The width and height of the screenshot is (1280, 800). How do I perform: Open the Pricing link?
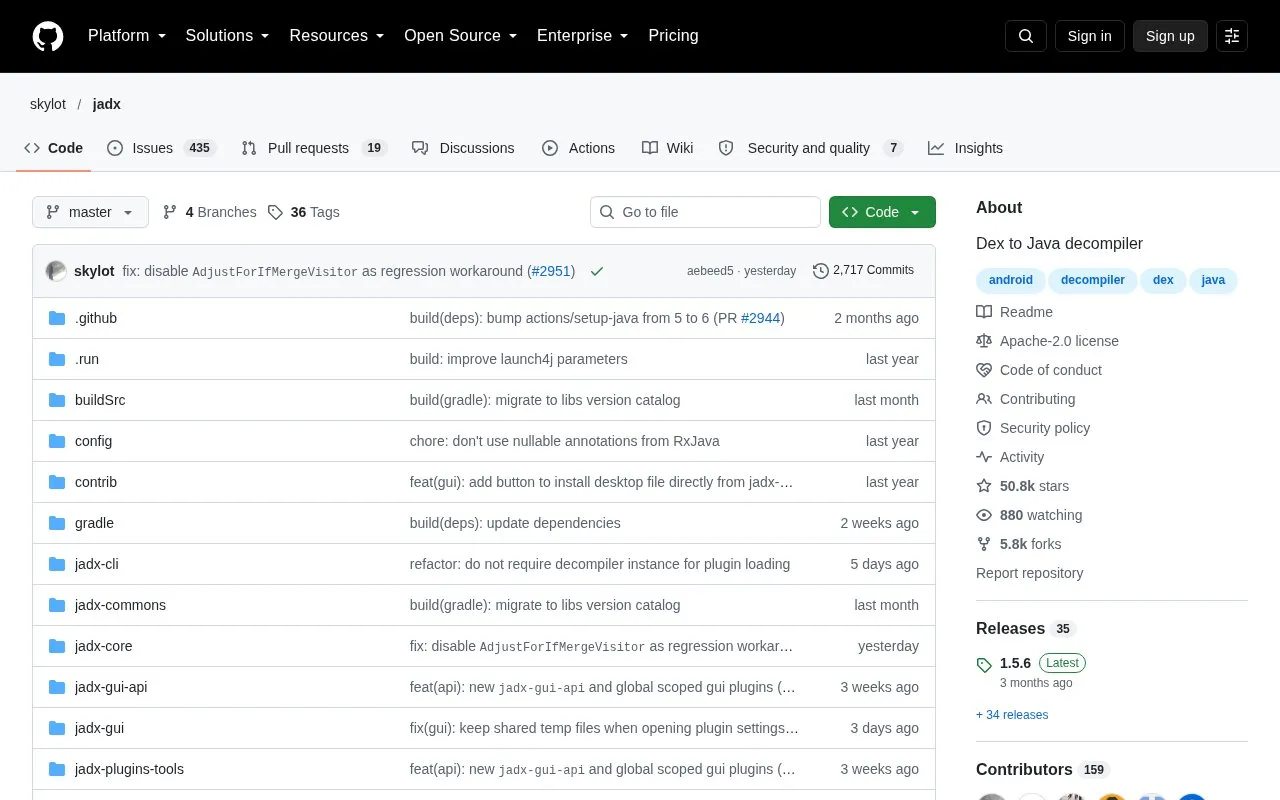tap(673, 36)
